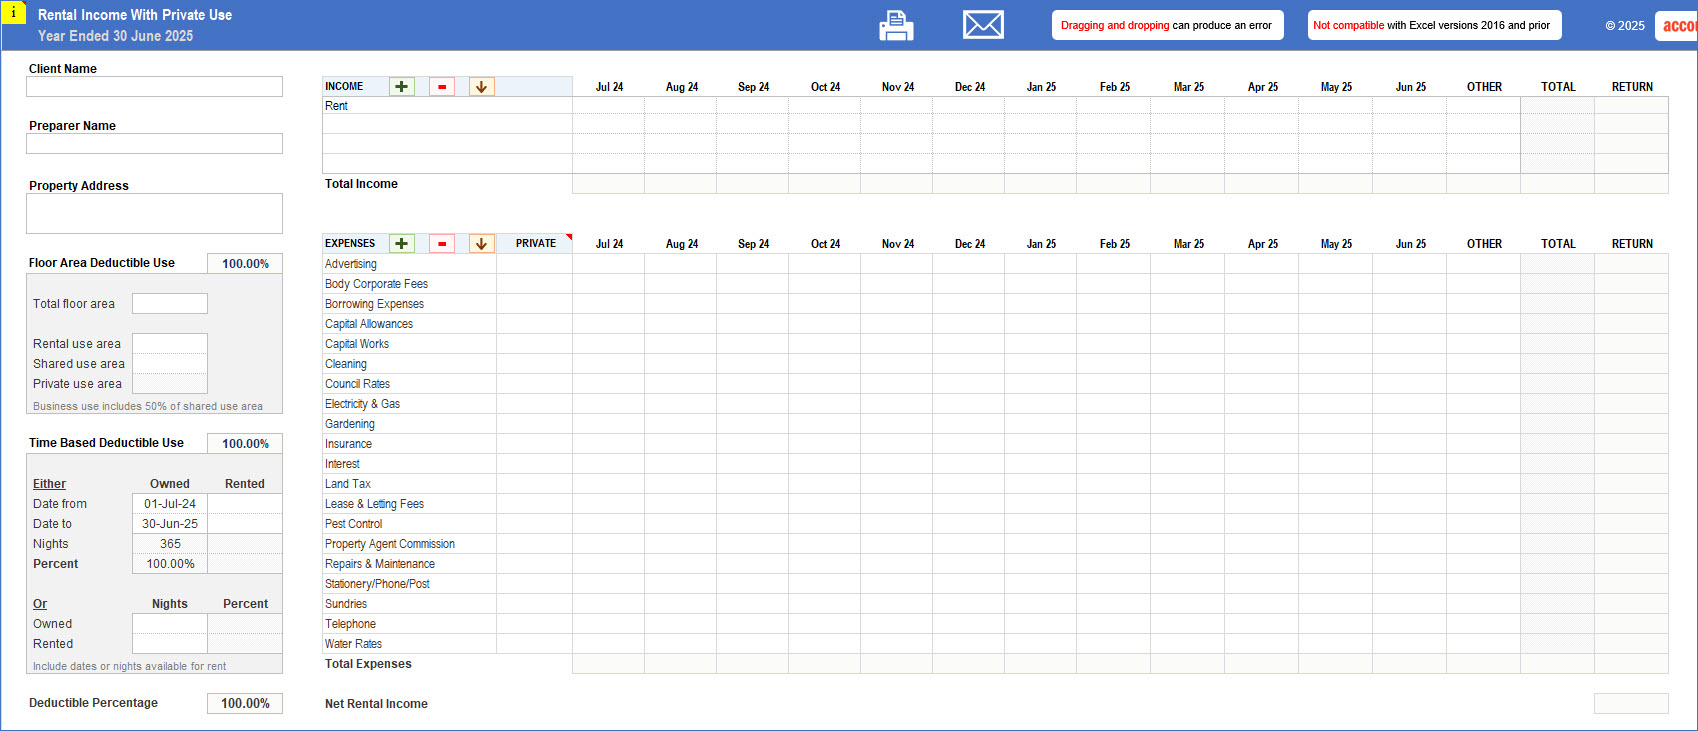
Task: Click the Rented nights field under Or
Action: (x=170, y=644)
